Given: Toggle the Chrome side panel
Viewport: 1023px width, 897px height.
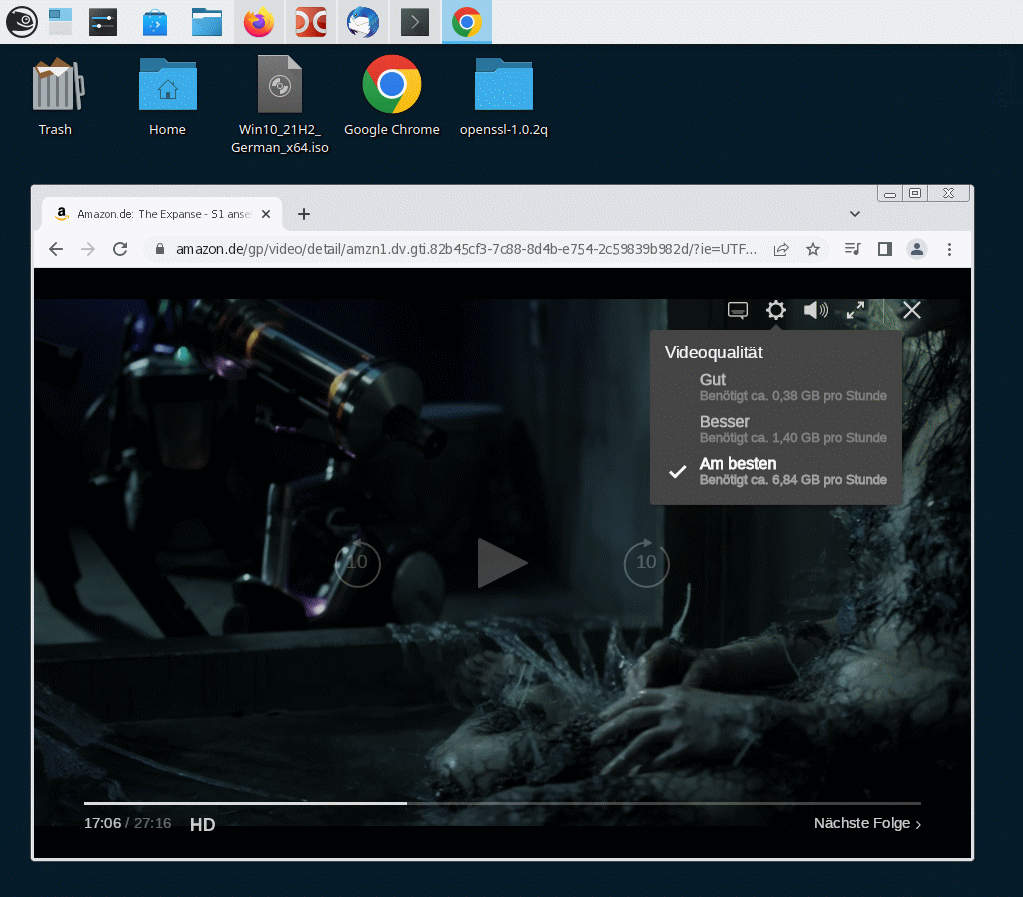Looking at the screenshot, I should [x=885, y=249].
